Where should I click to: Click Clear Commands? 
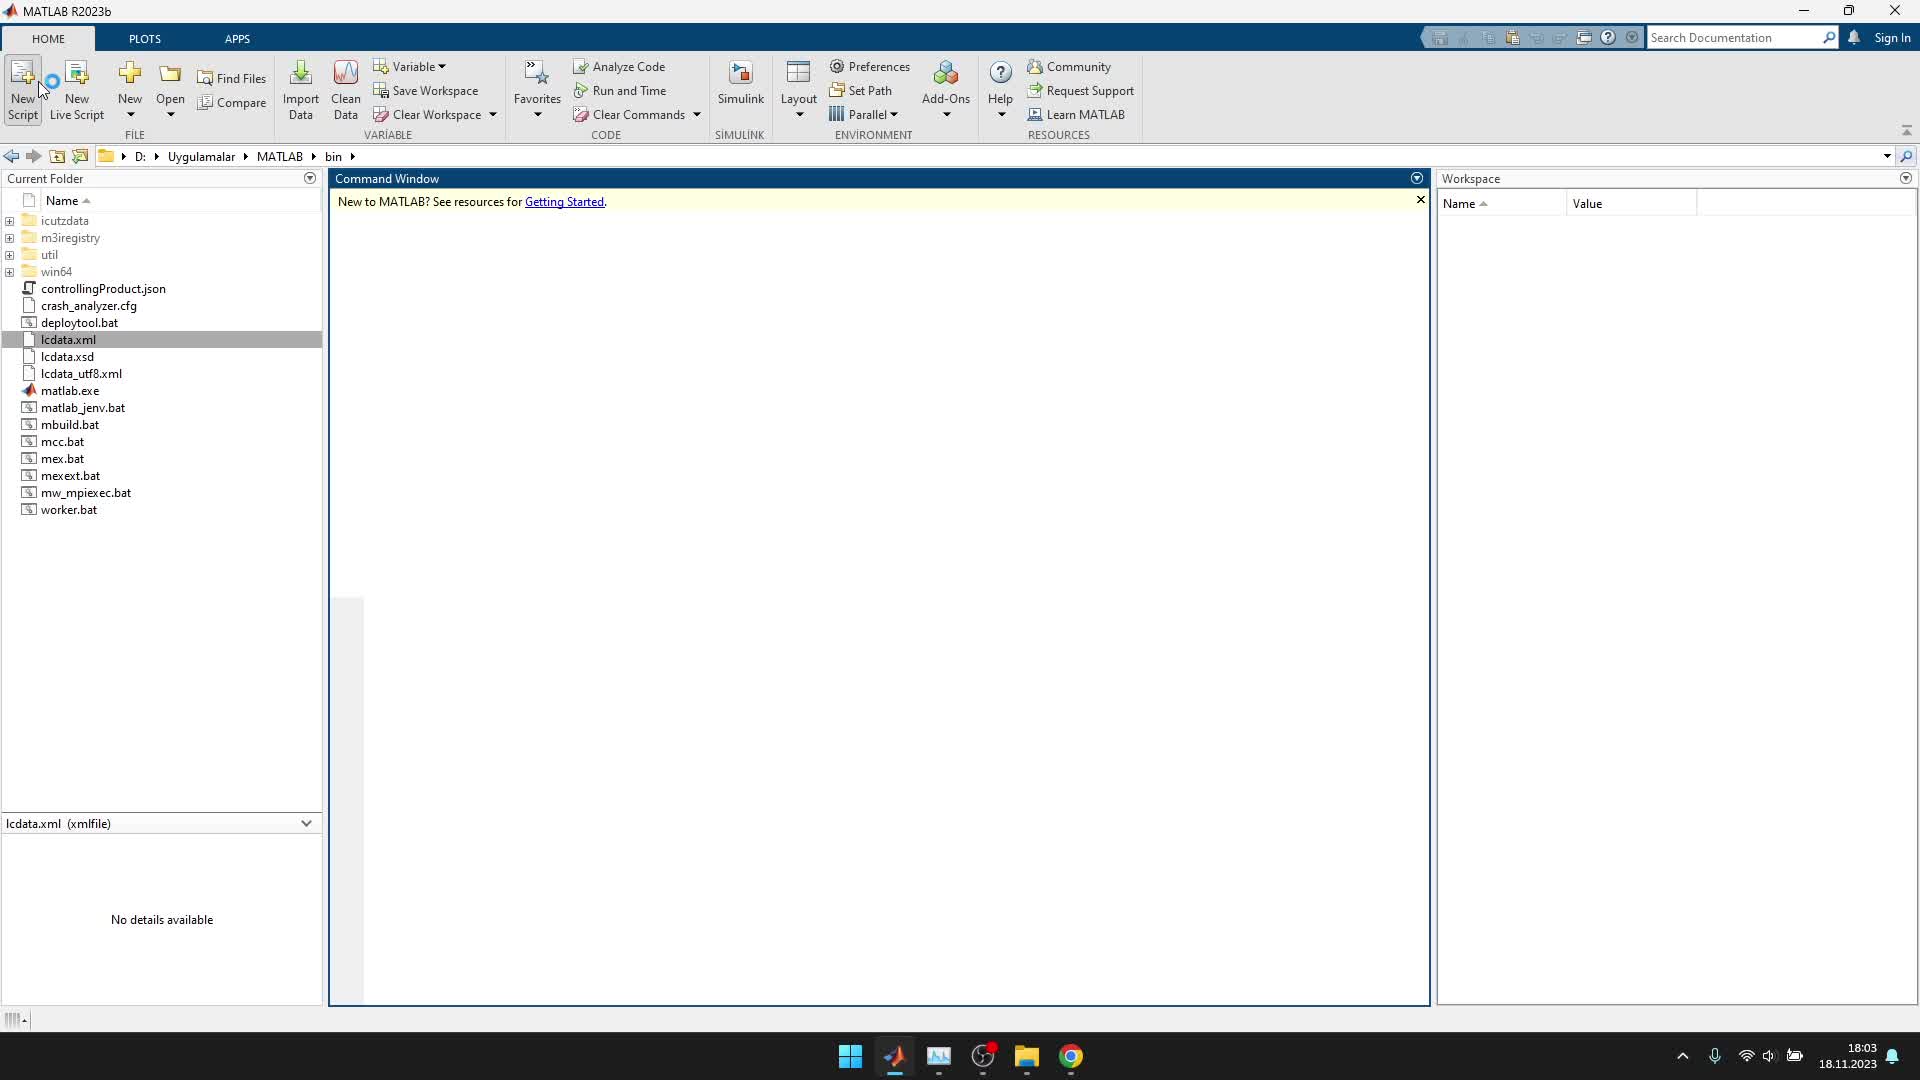pos(630,114)
